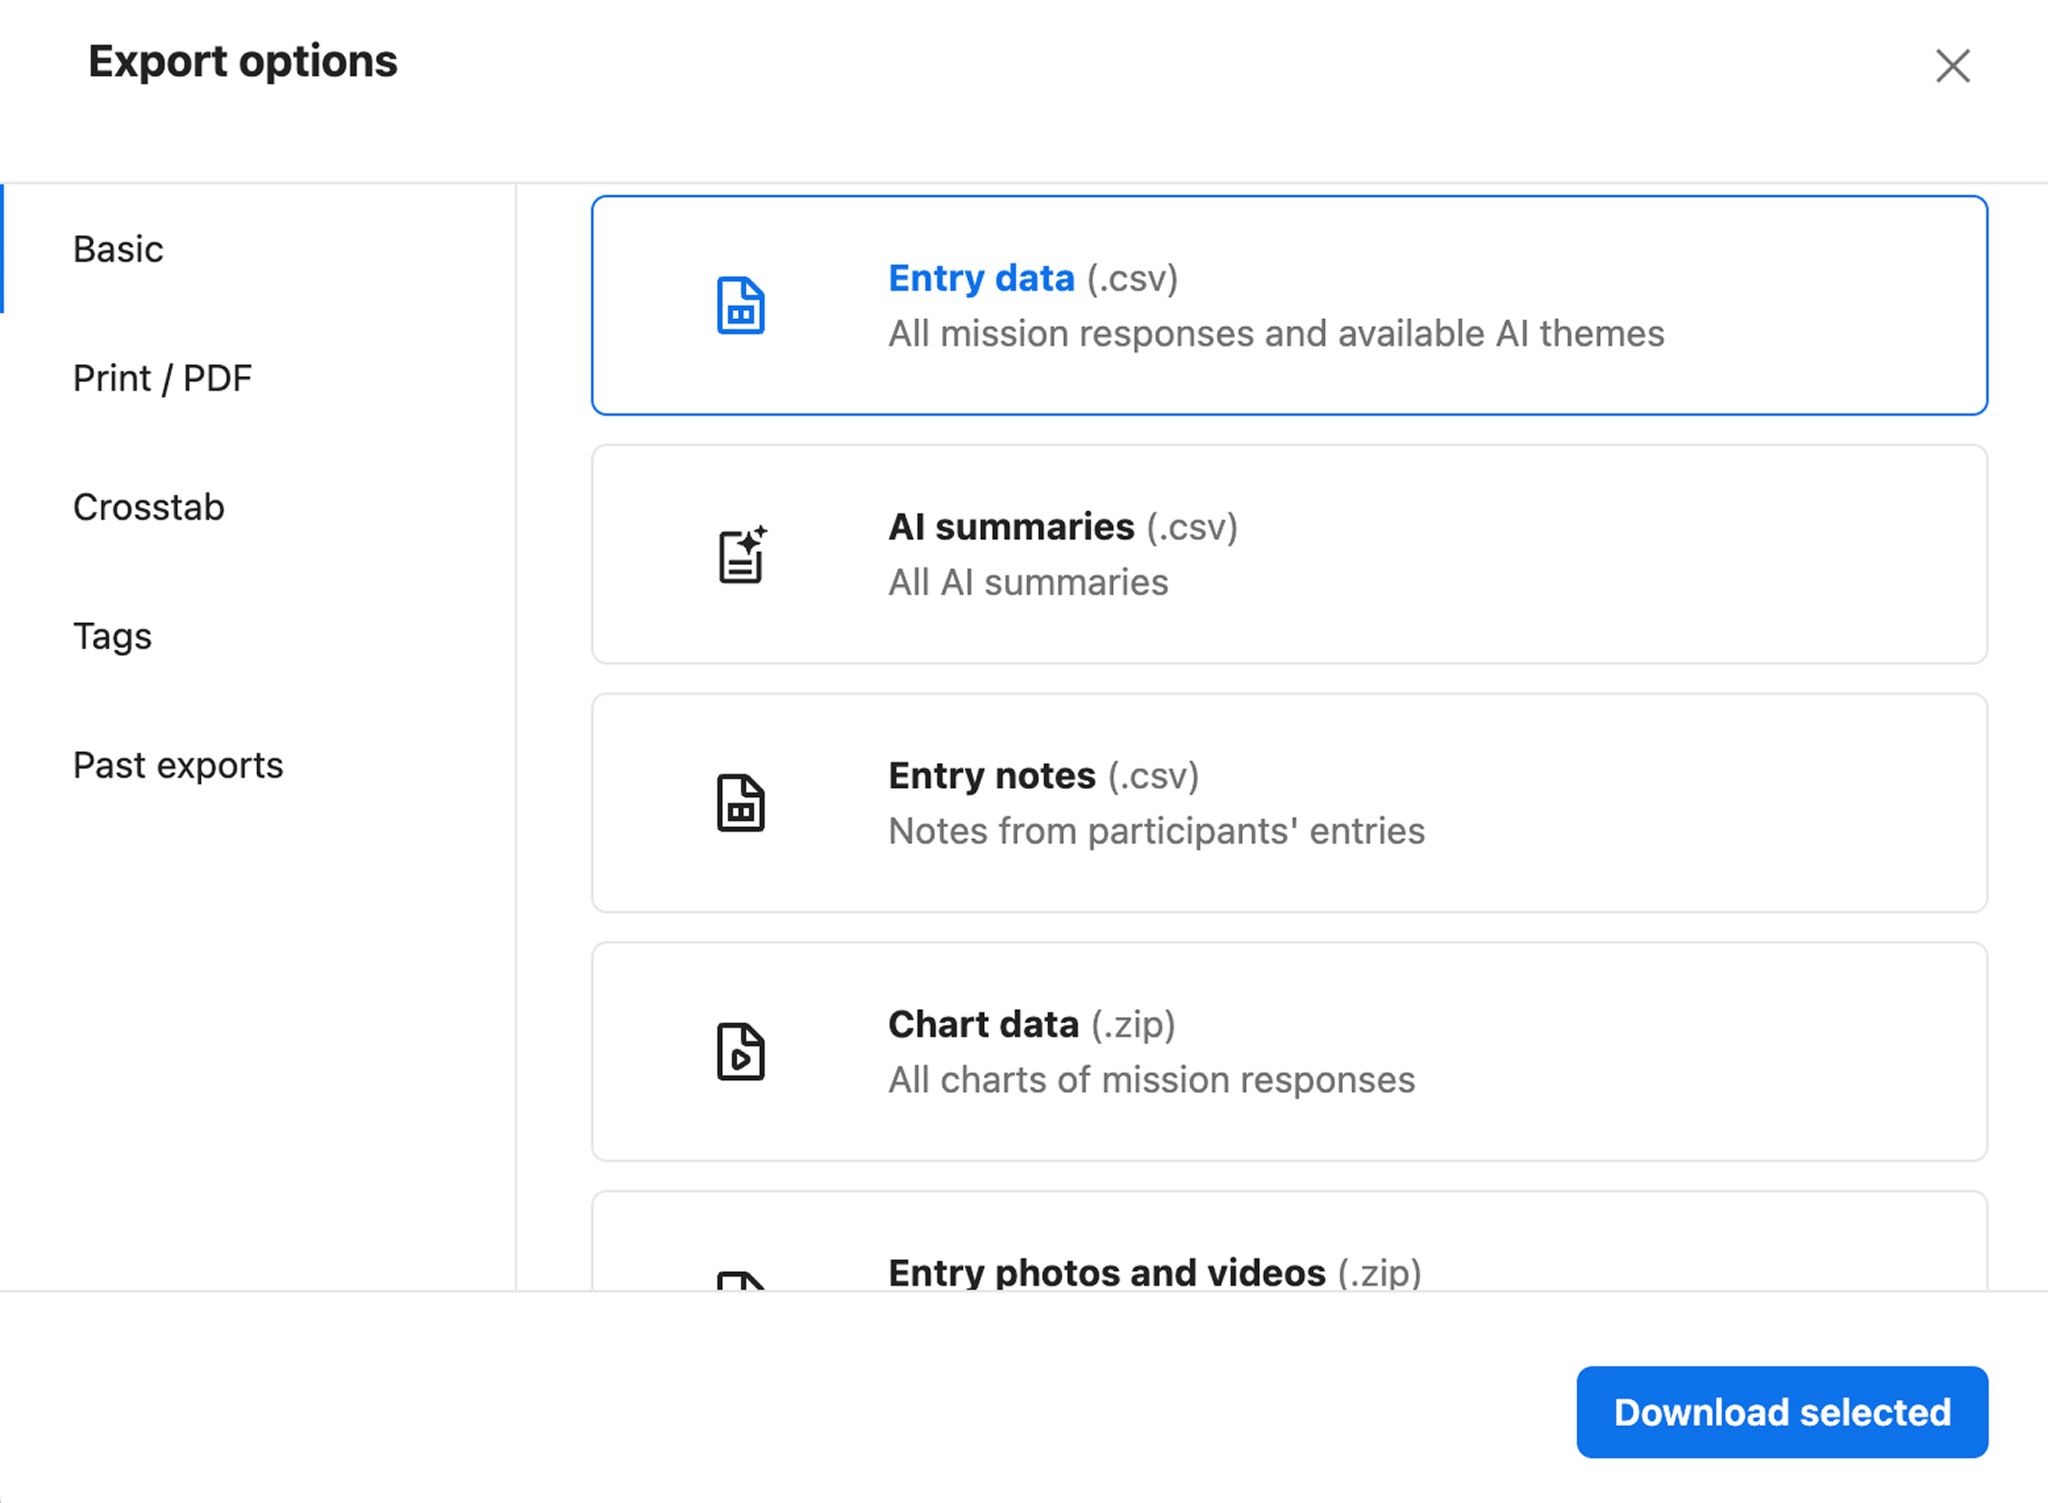Open the Print / PDF tab
Screen dimensions: 2048x1503
(x=162, y=378)
